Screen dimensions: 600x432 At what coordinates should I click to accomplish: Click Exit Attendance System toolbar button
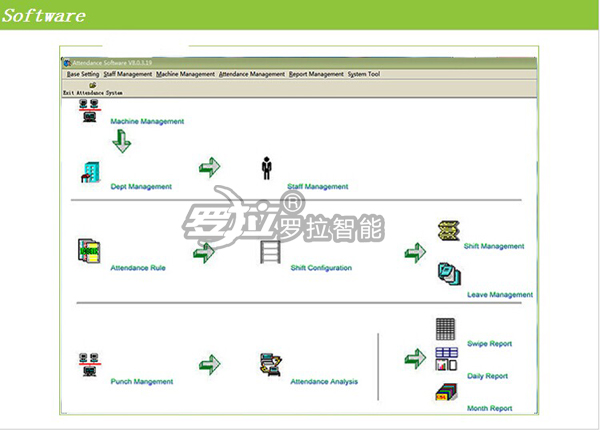point(92,88)
